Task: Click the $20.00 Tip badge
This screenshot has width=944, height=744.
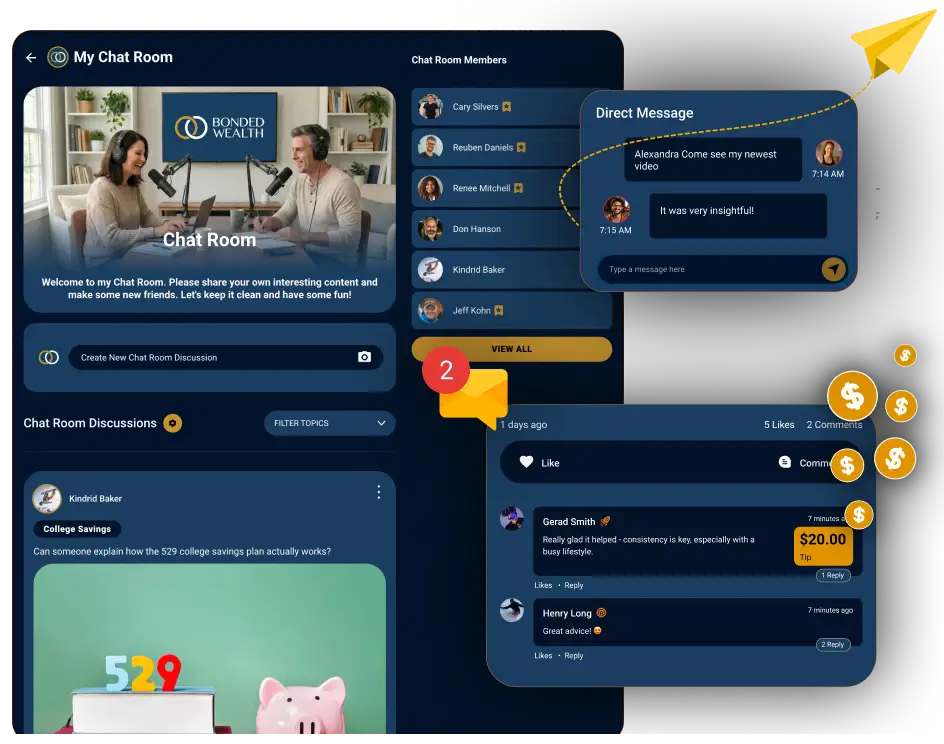Action: pos(823,546)
